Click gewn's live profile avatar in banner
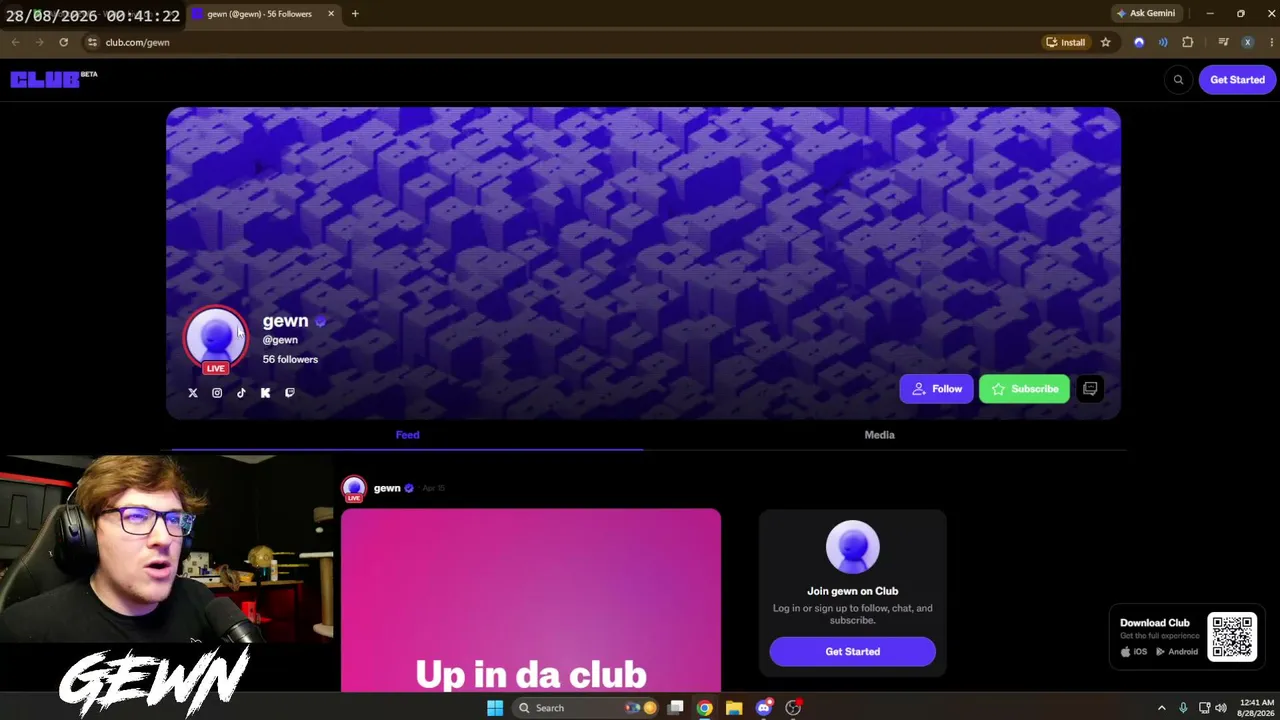The height and width of the screenshot is (720, 1280). (215, 338)
